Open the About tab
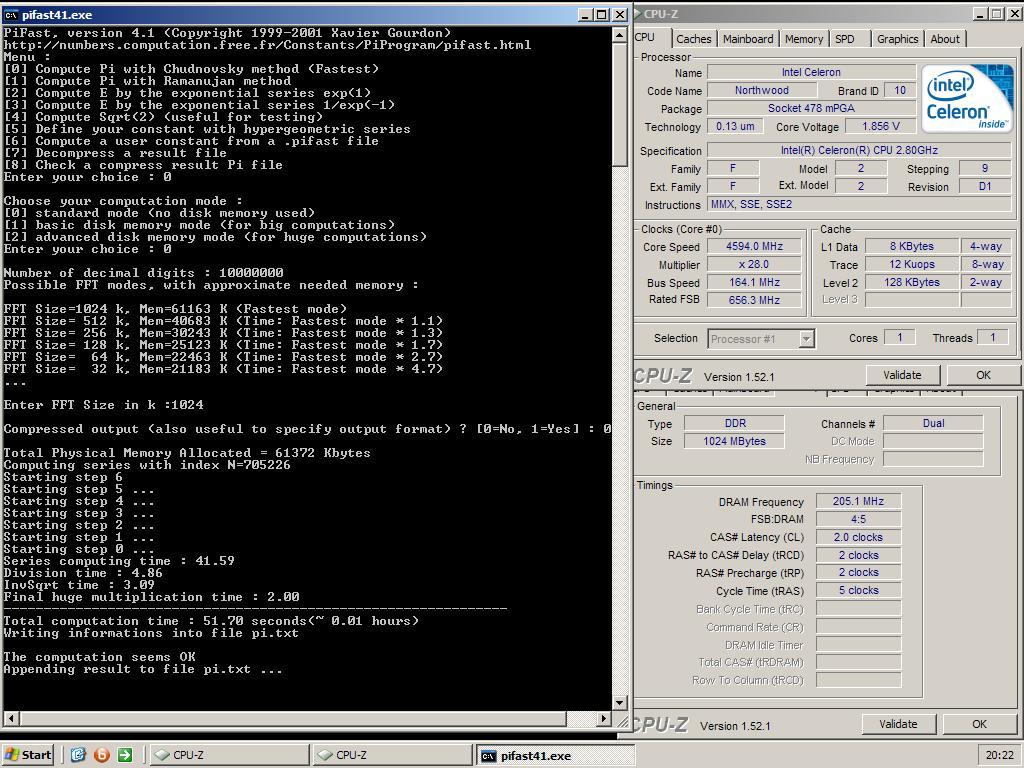The image size is (1024, 768). coord(945,39)
